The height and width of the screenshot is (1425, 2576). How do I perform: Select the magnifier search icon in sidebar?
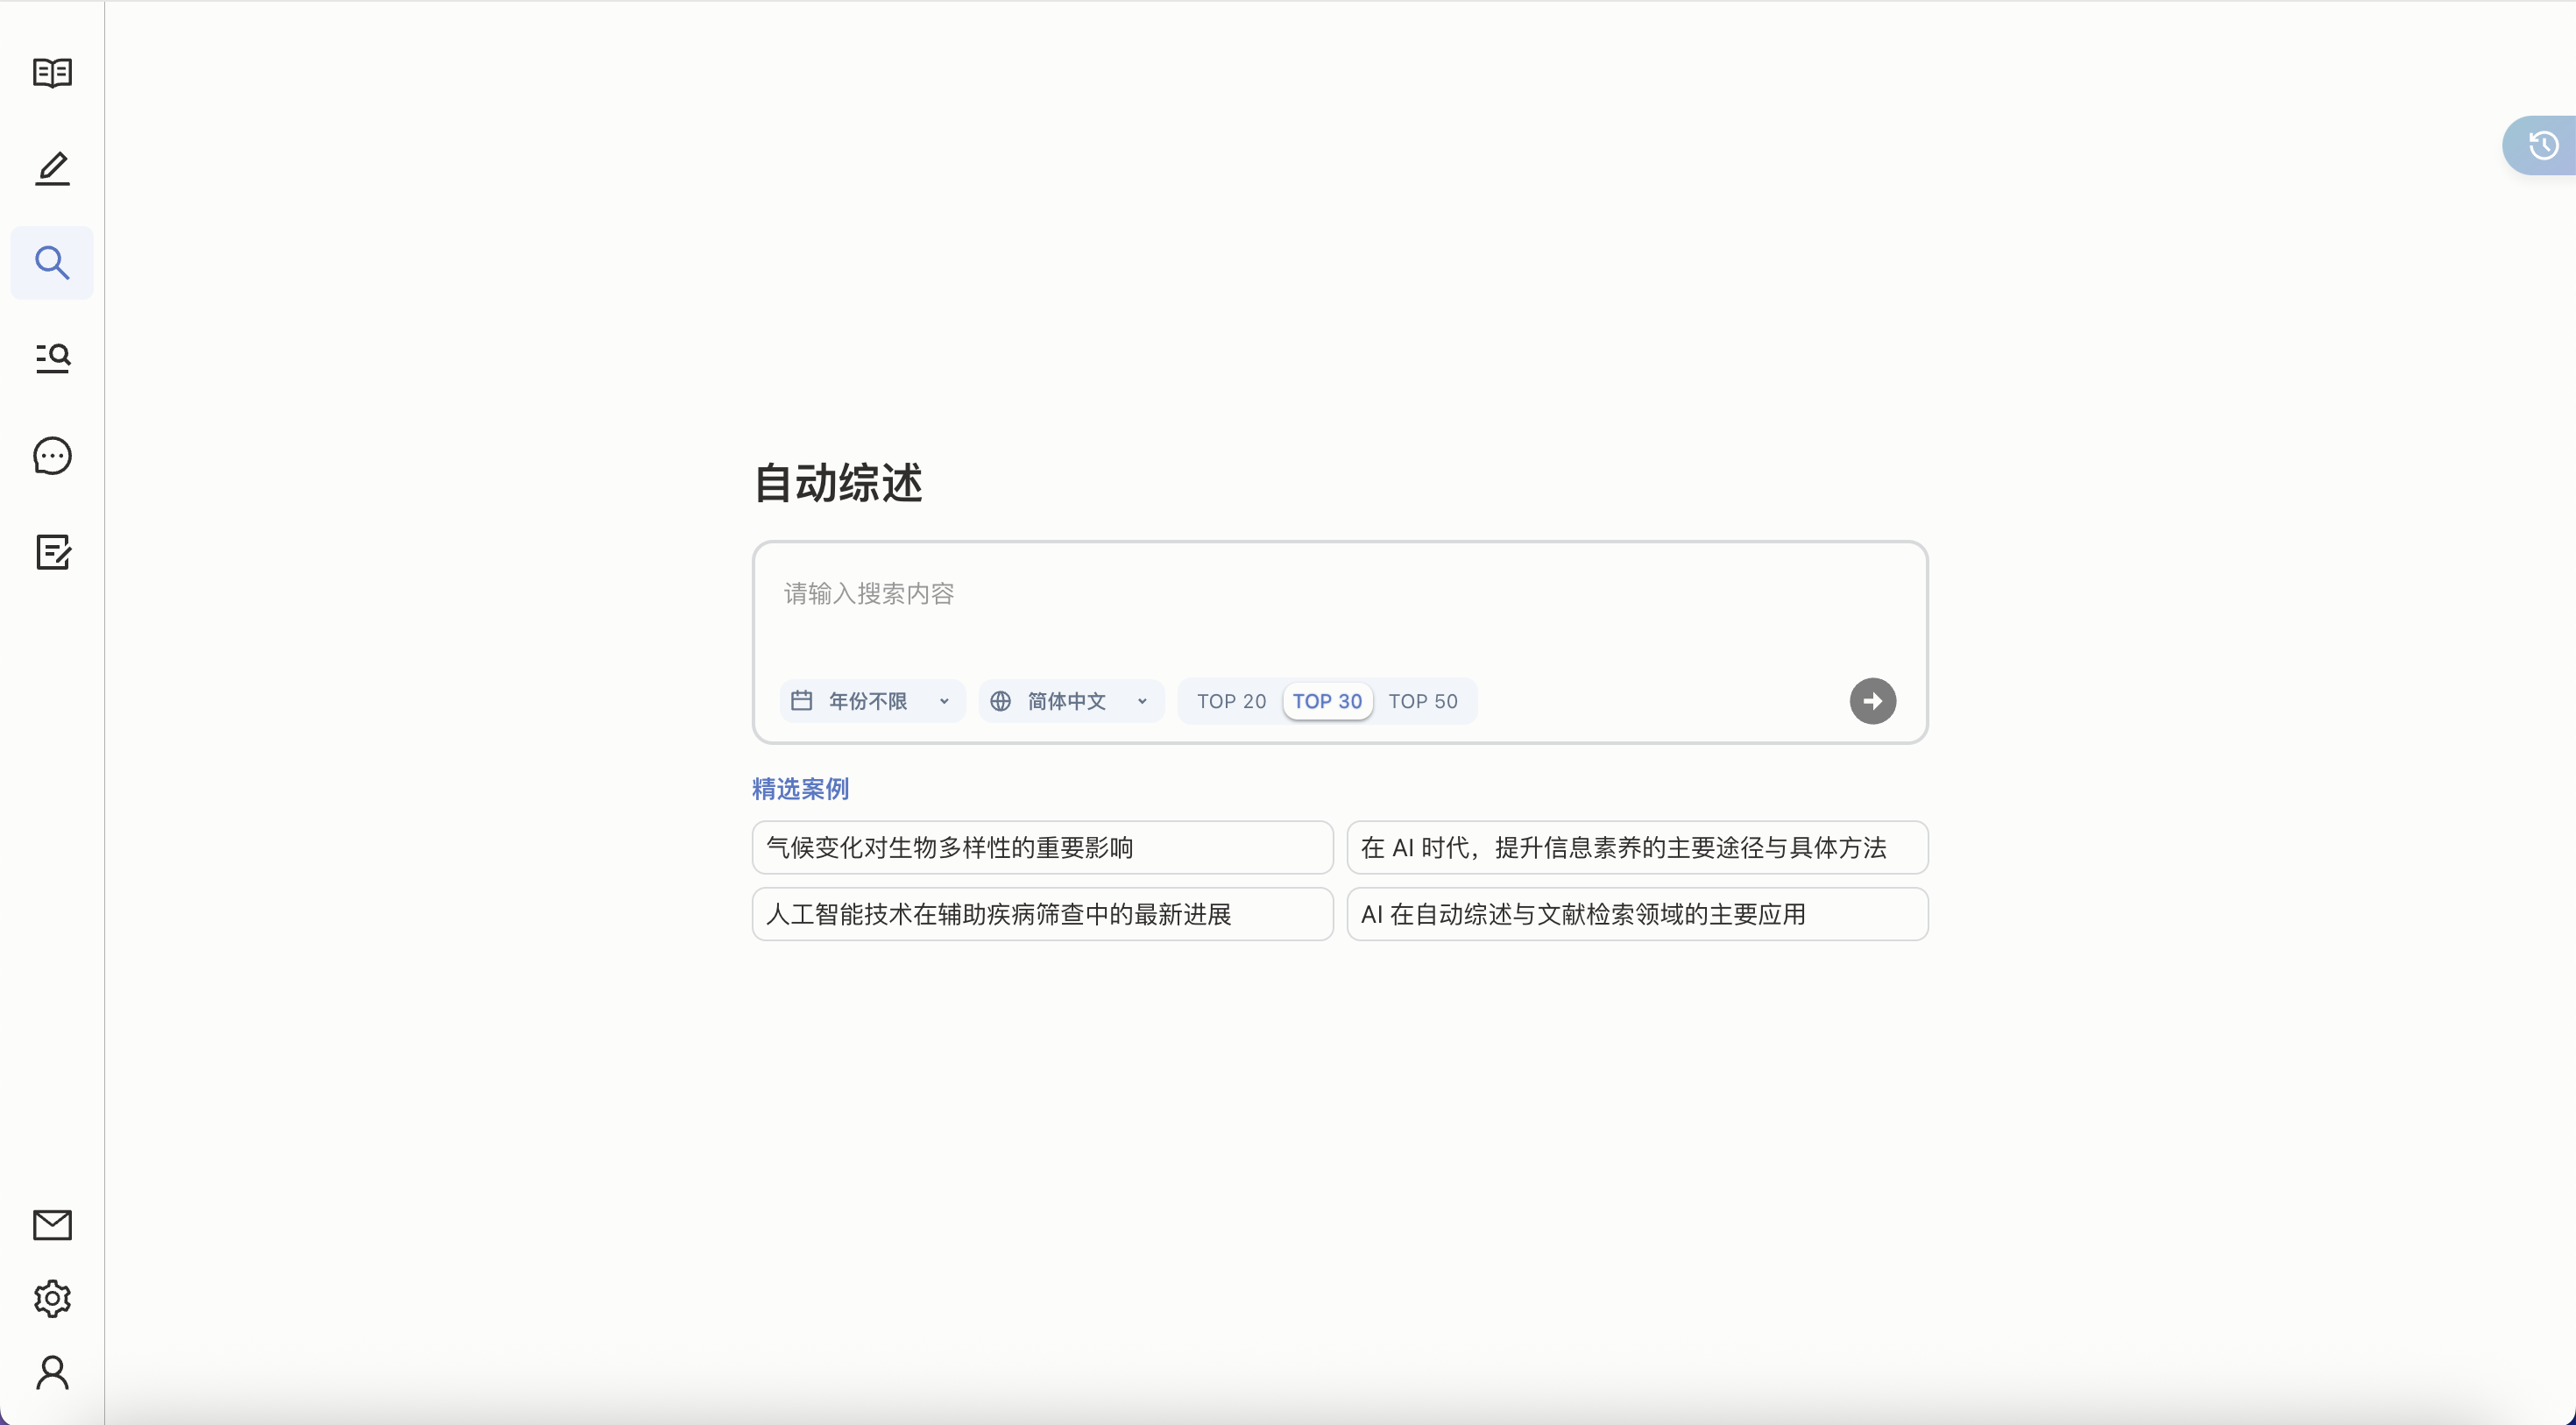click(x=52, y=263)
